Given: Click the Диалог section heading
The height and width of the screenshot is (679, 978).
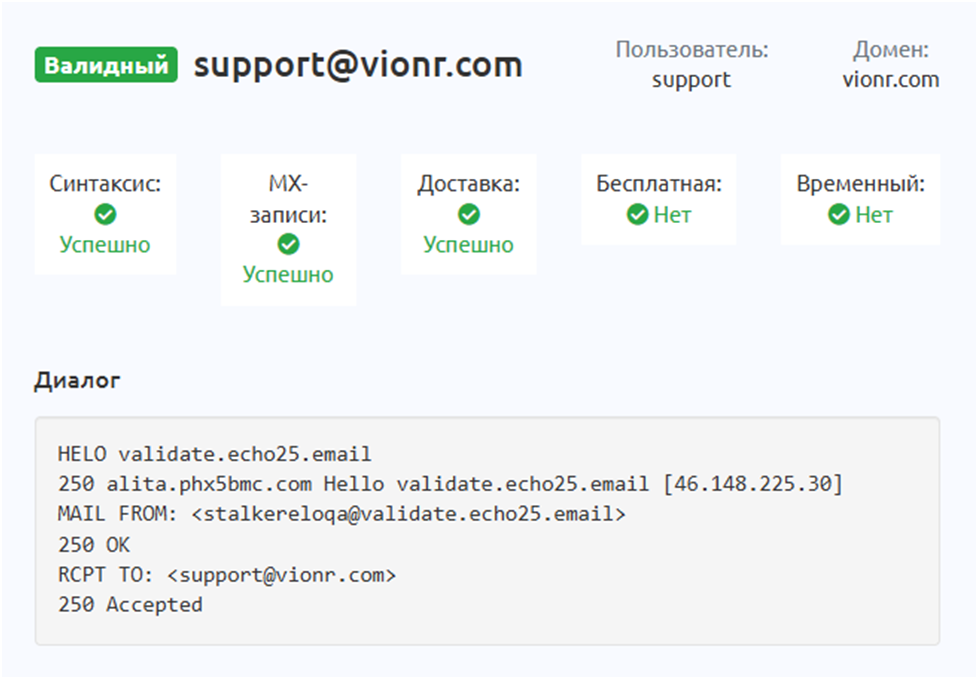Looking at the screenshot, I should tap(78, 380).
